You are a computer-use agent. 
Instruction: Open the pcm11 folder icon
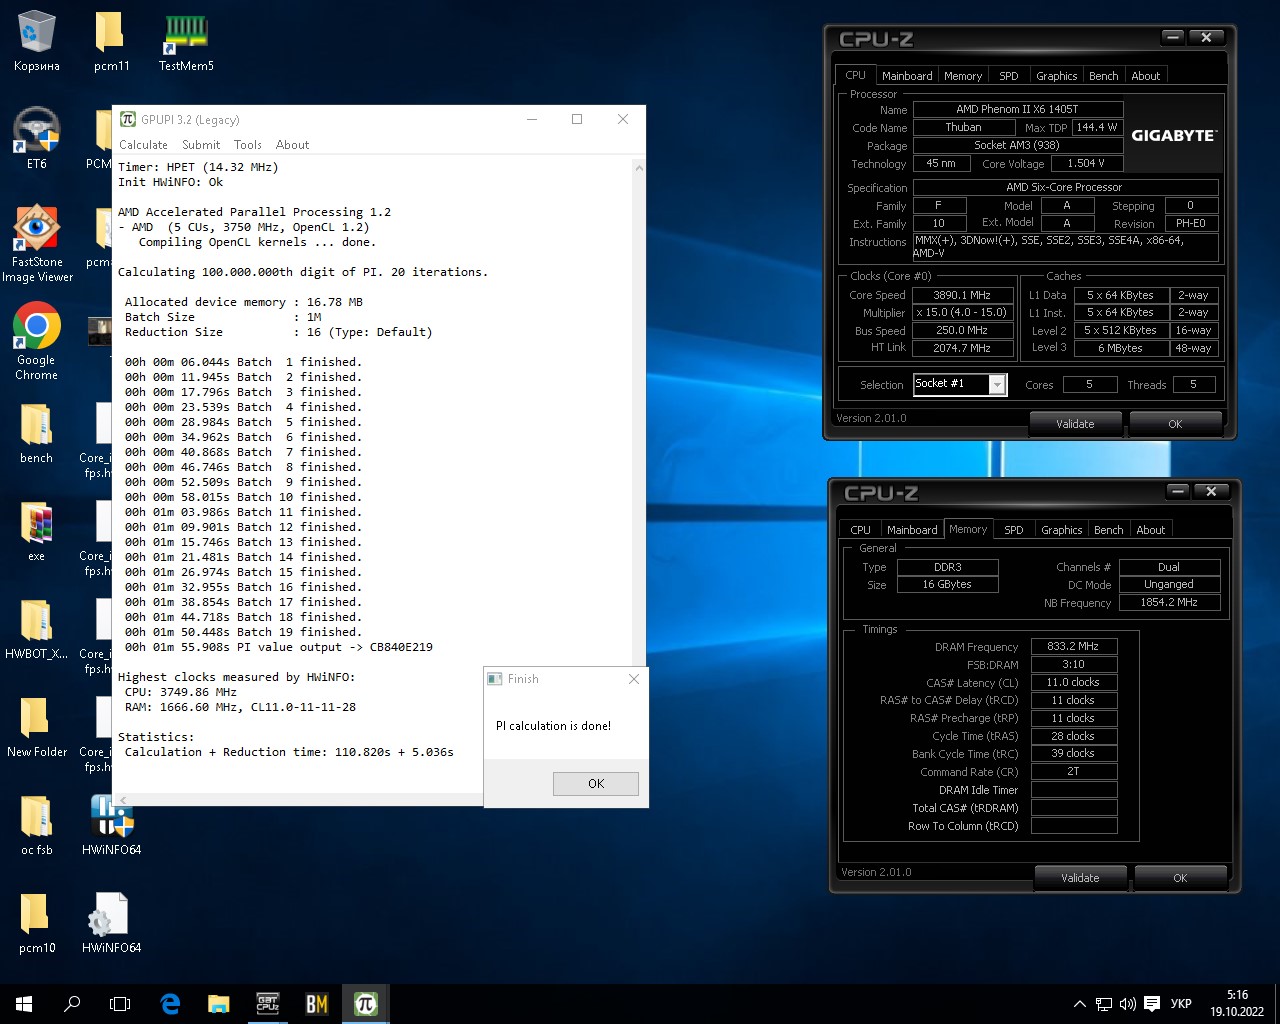(x=111, y=42)
